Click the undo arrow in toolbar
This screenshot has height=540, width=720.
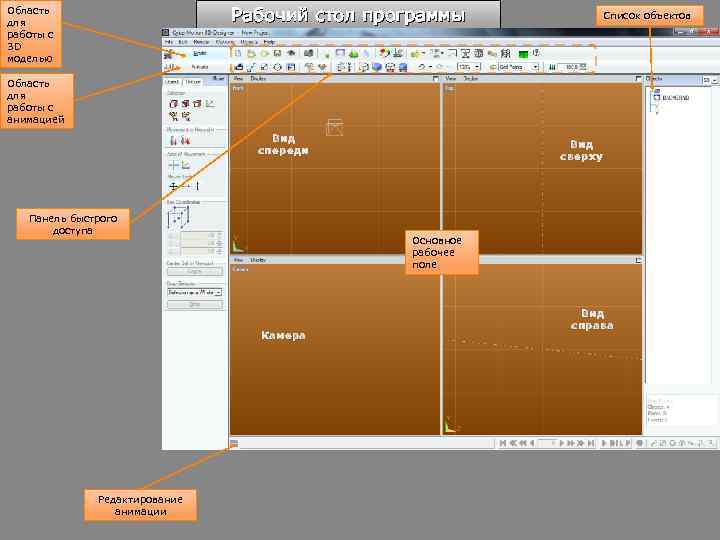421,68
